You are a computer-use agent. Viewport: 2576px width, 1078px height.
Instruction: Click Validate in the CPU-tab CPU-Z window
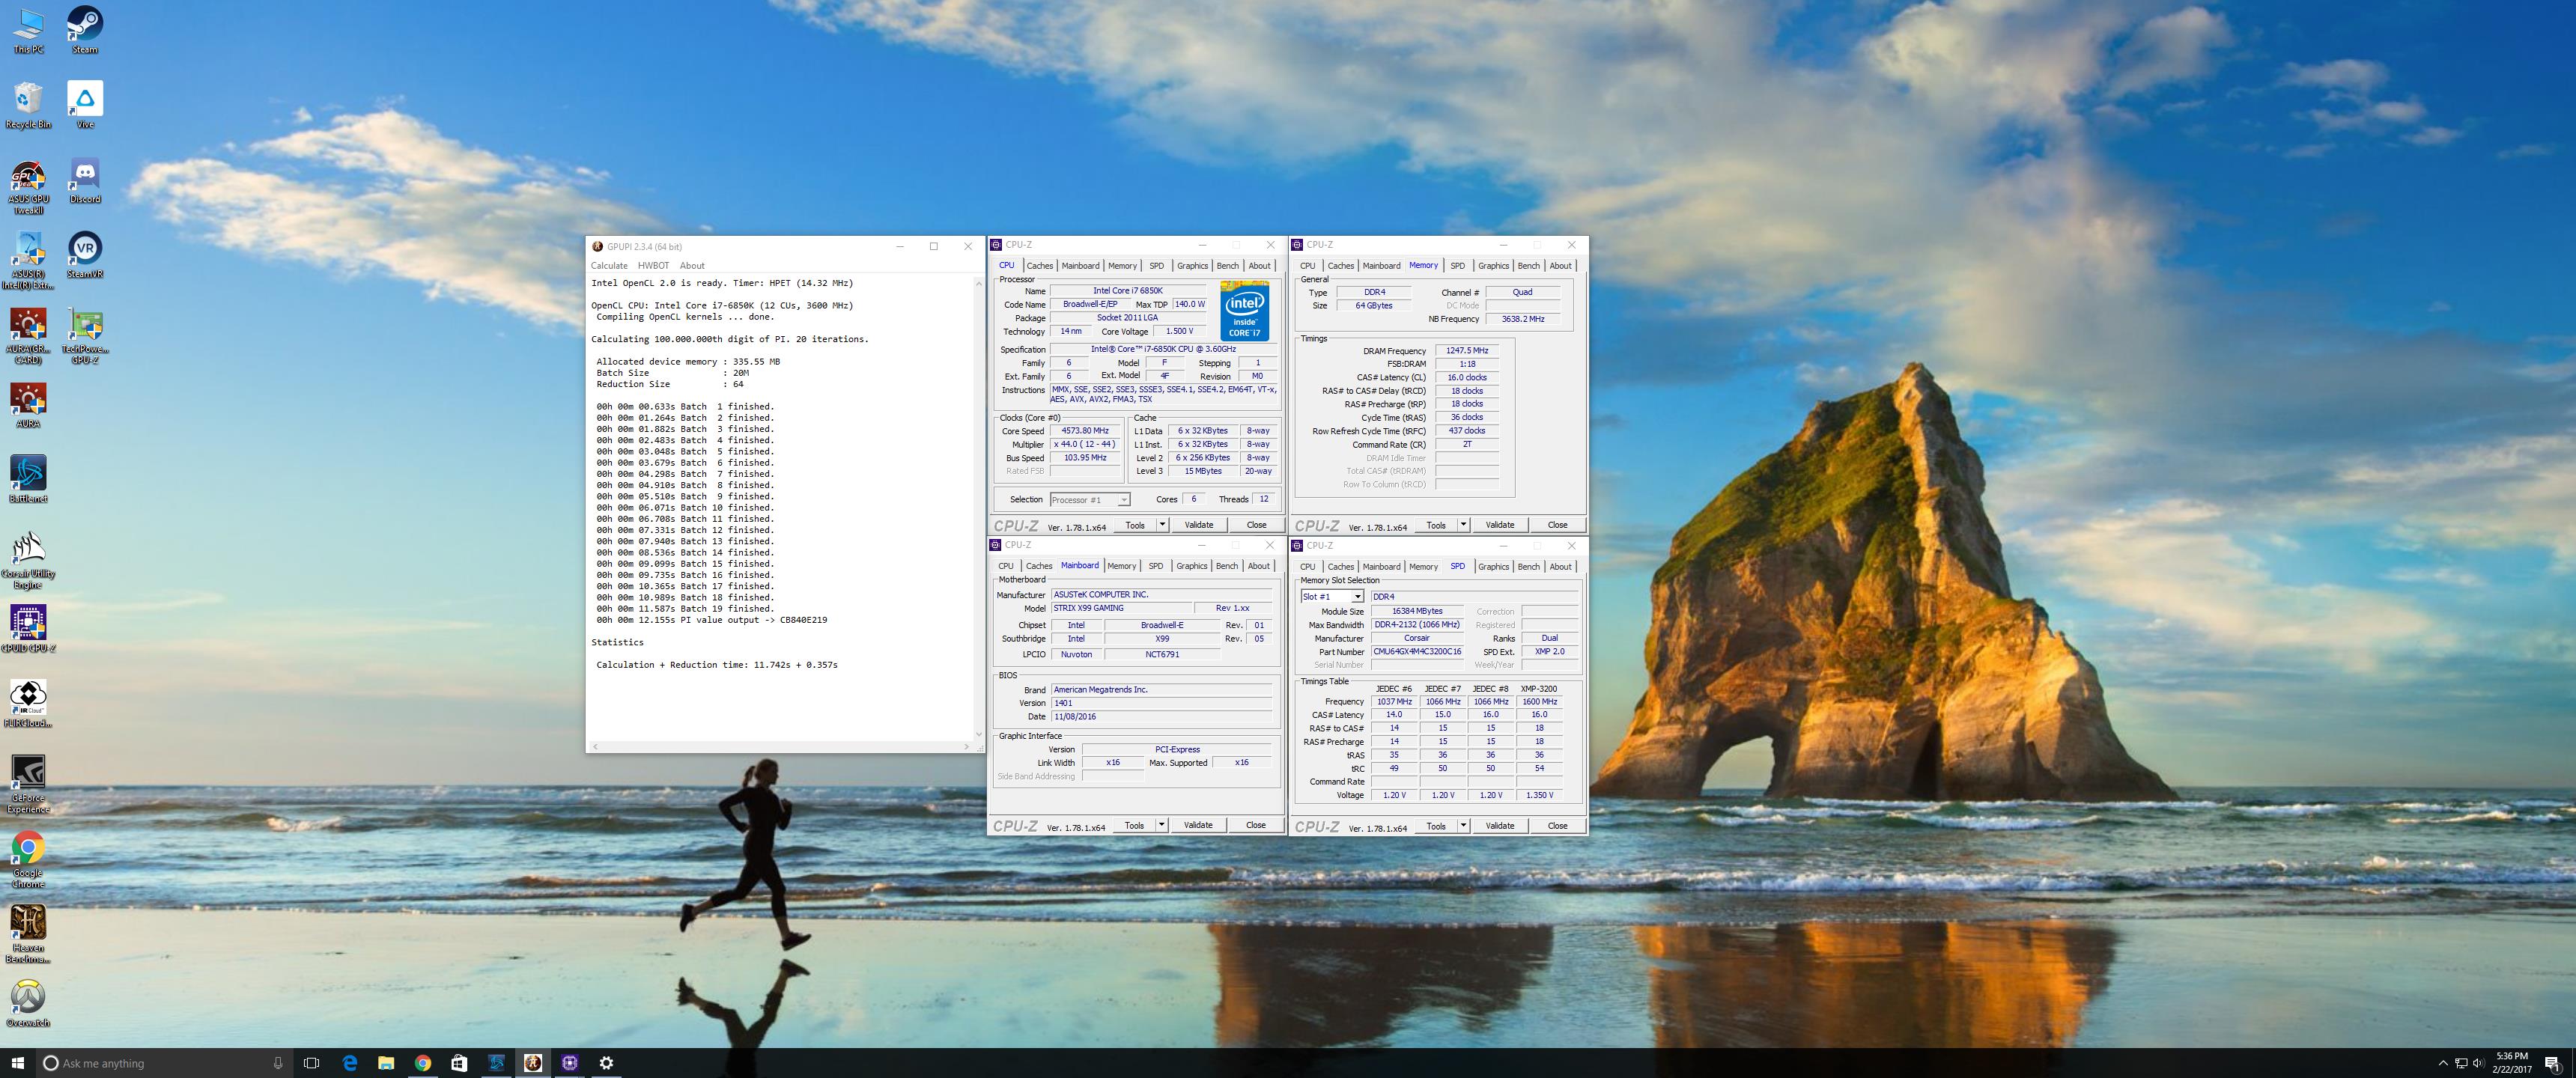pyautogui.click(x=1198, y=525)
